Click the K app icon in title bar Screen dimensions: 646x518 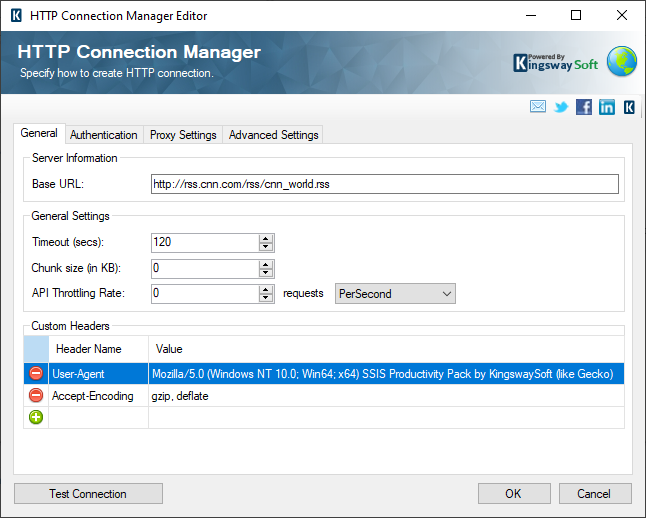tap(16, 16)
